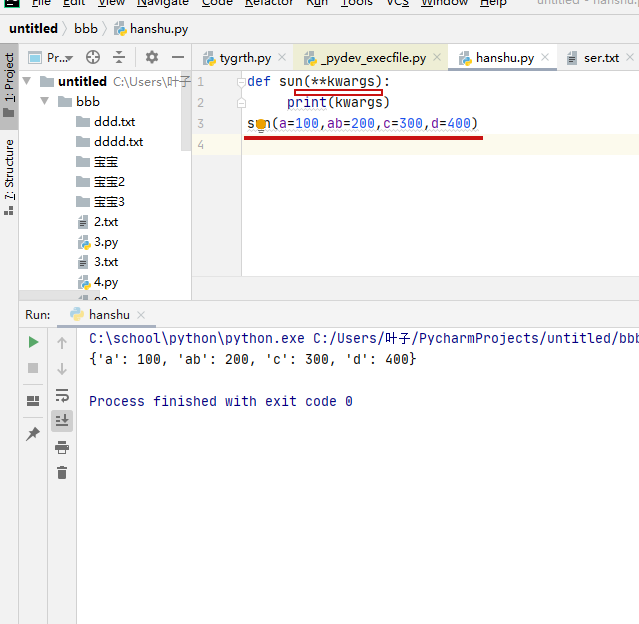Click the Collapse All icon in Project panel
The height and width of the screenshot is (624, 639).
point(119,57)
